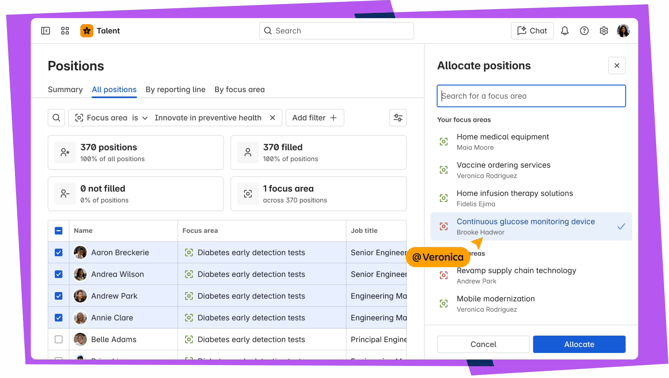Viewport: 669px width, 378px height.
Task: Toggle the select-all header checkbox
Action: pyautogui.click(x=58, y=231)
